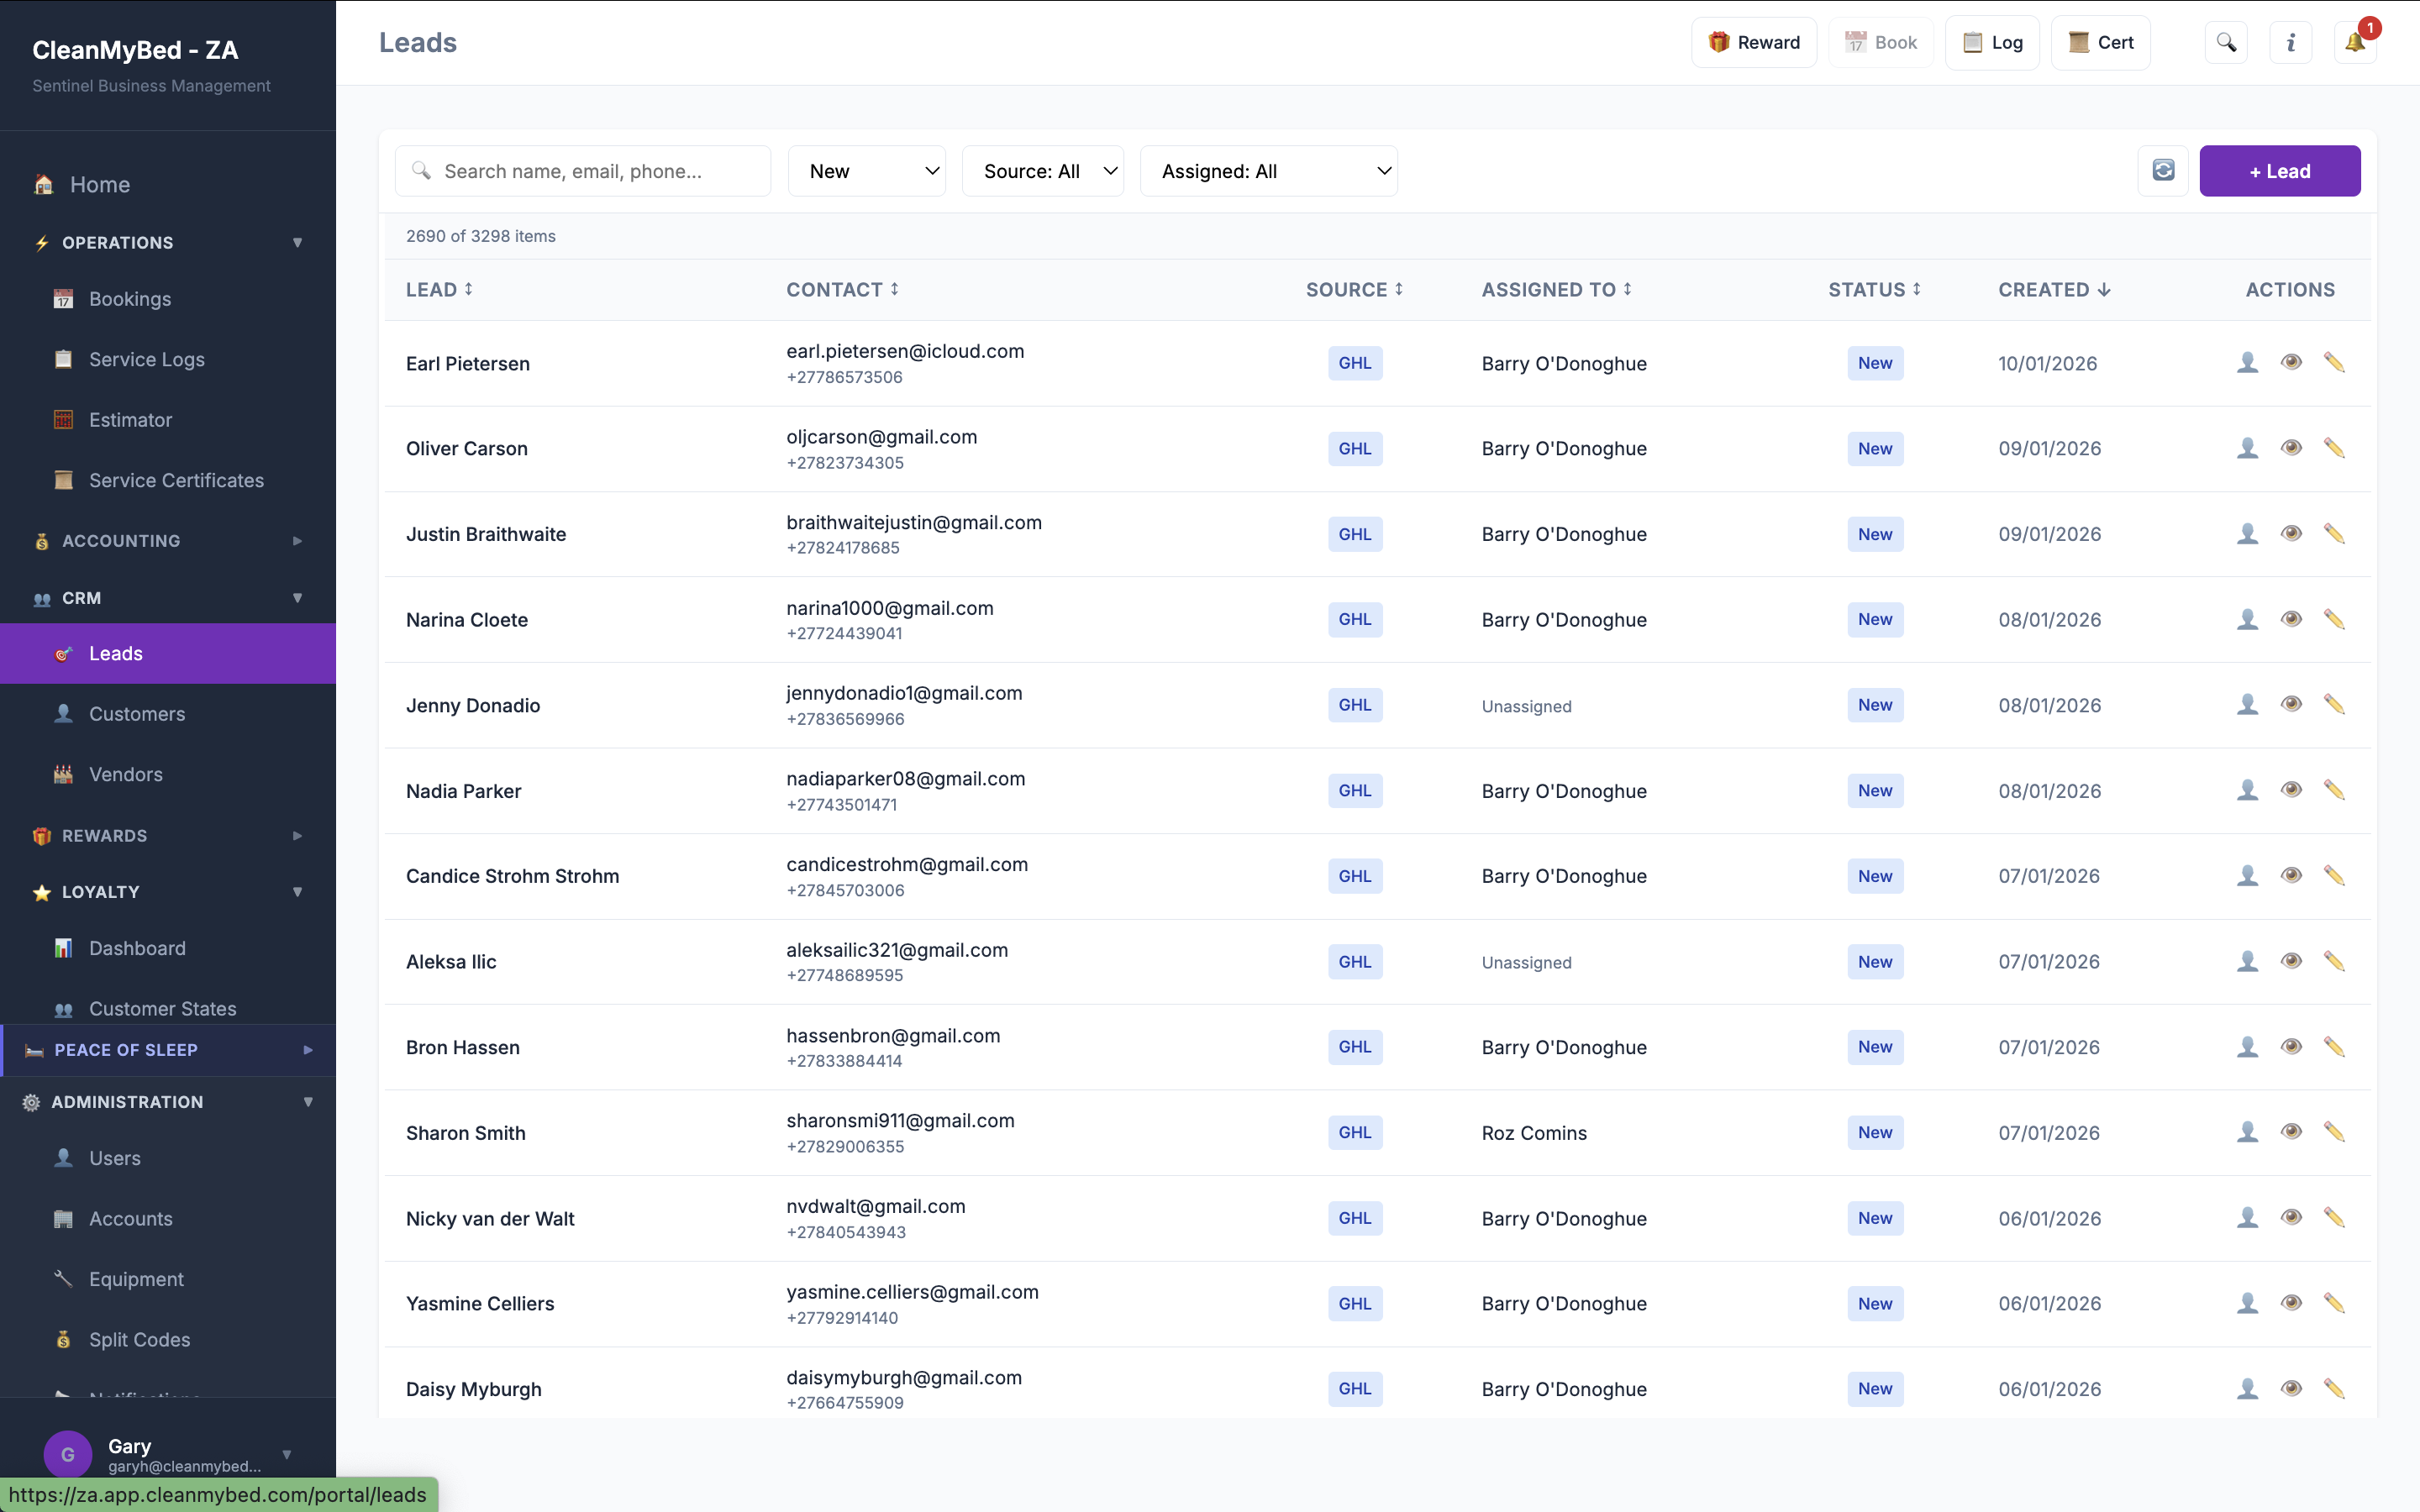Click the refresh icon beside + Lead
Viewport: 2420px width, 1512px height.
2163,170
